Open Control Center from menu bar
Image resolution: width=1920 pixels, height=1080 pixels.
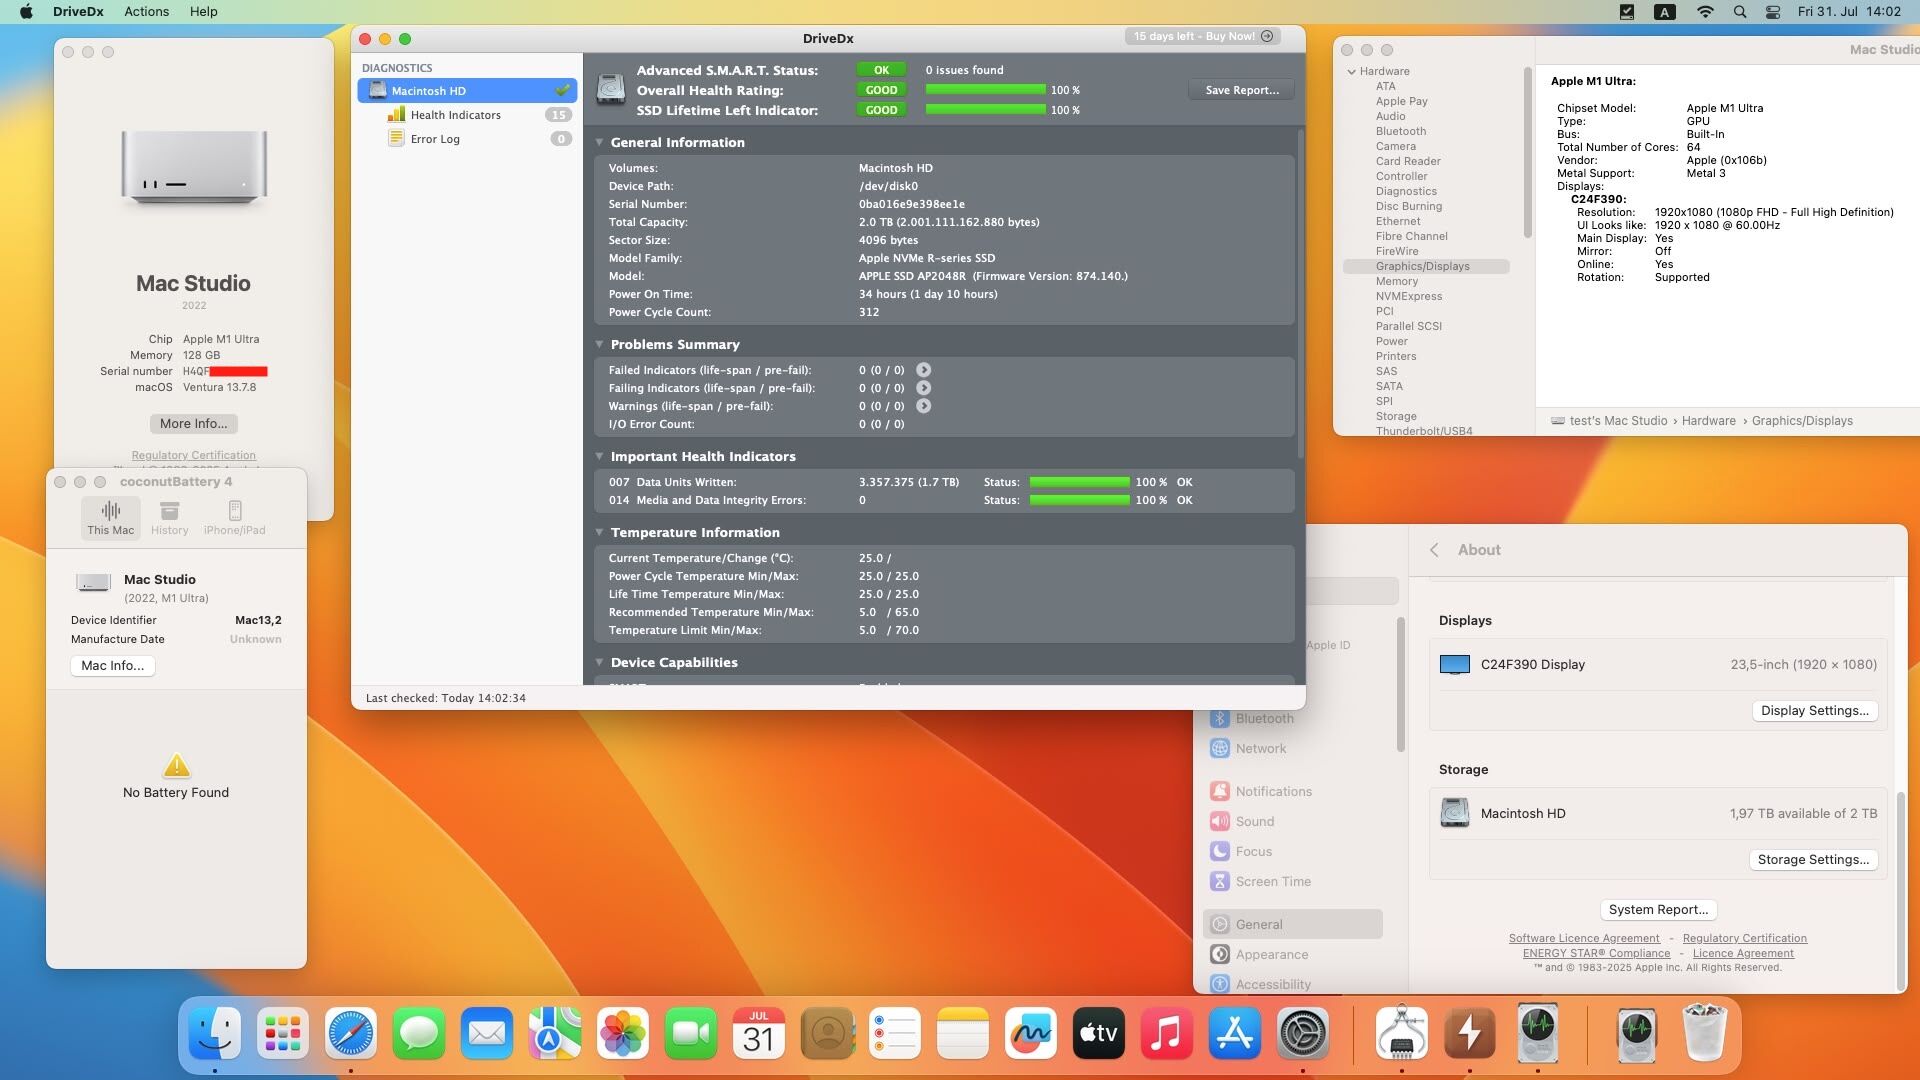[x=1772, y=12]
